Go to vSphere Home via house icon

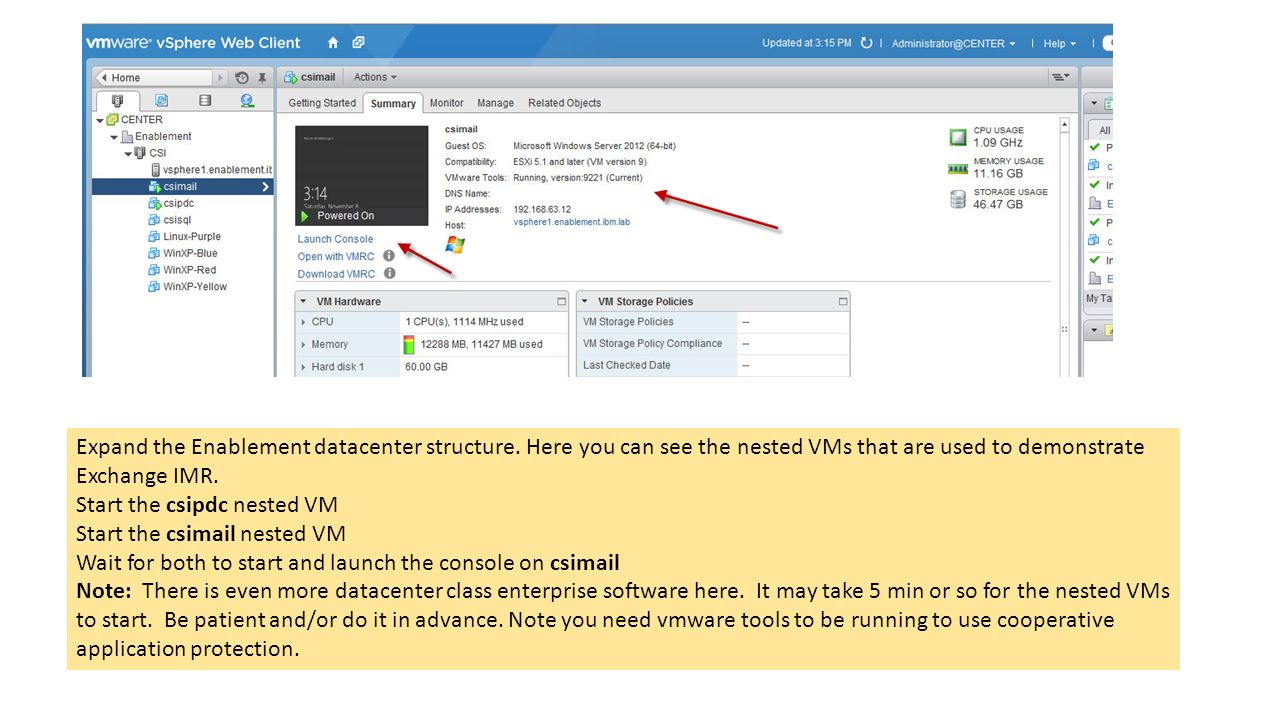[x=333, y=43]
